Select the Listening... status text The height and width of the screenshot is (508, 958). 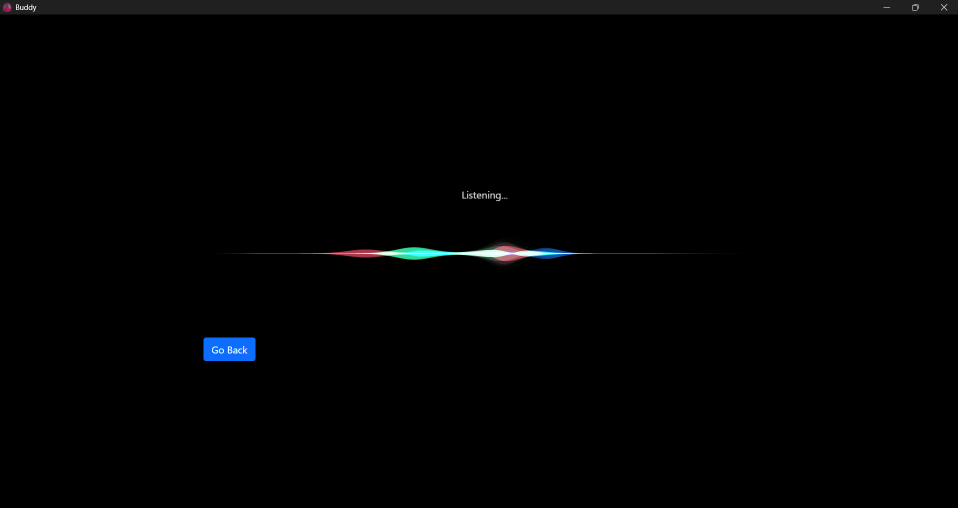(484, 195)
